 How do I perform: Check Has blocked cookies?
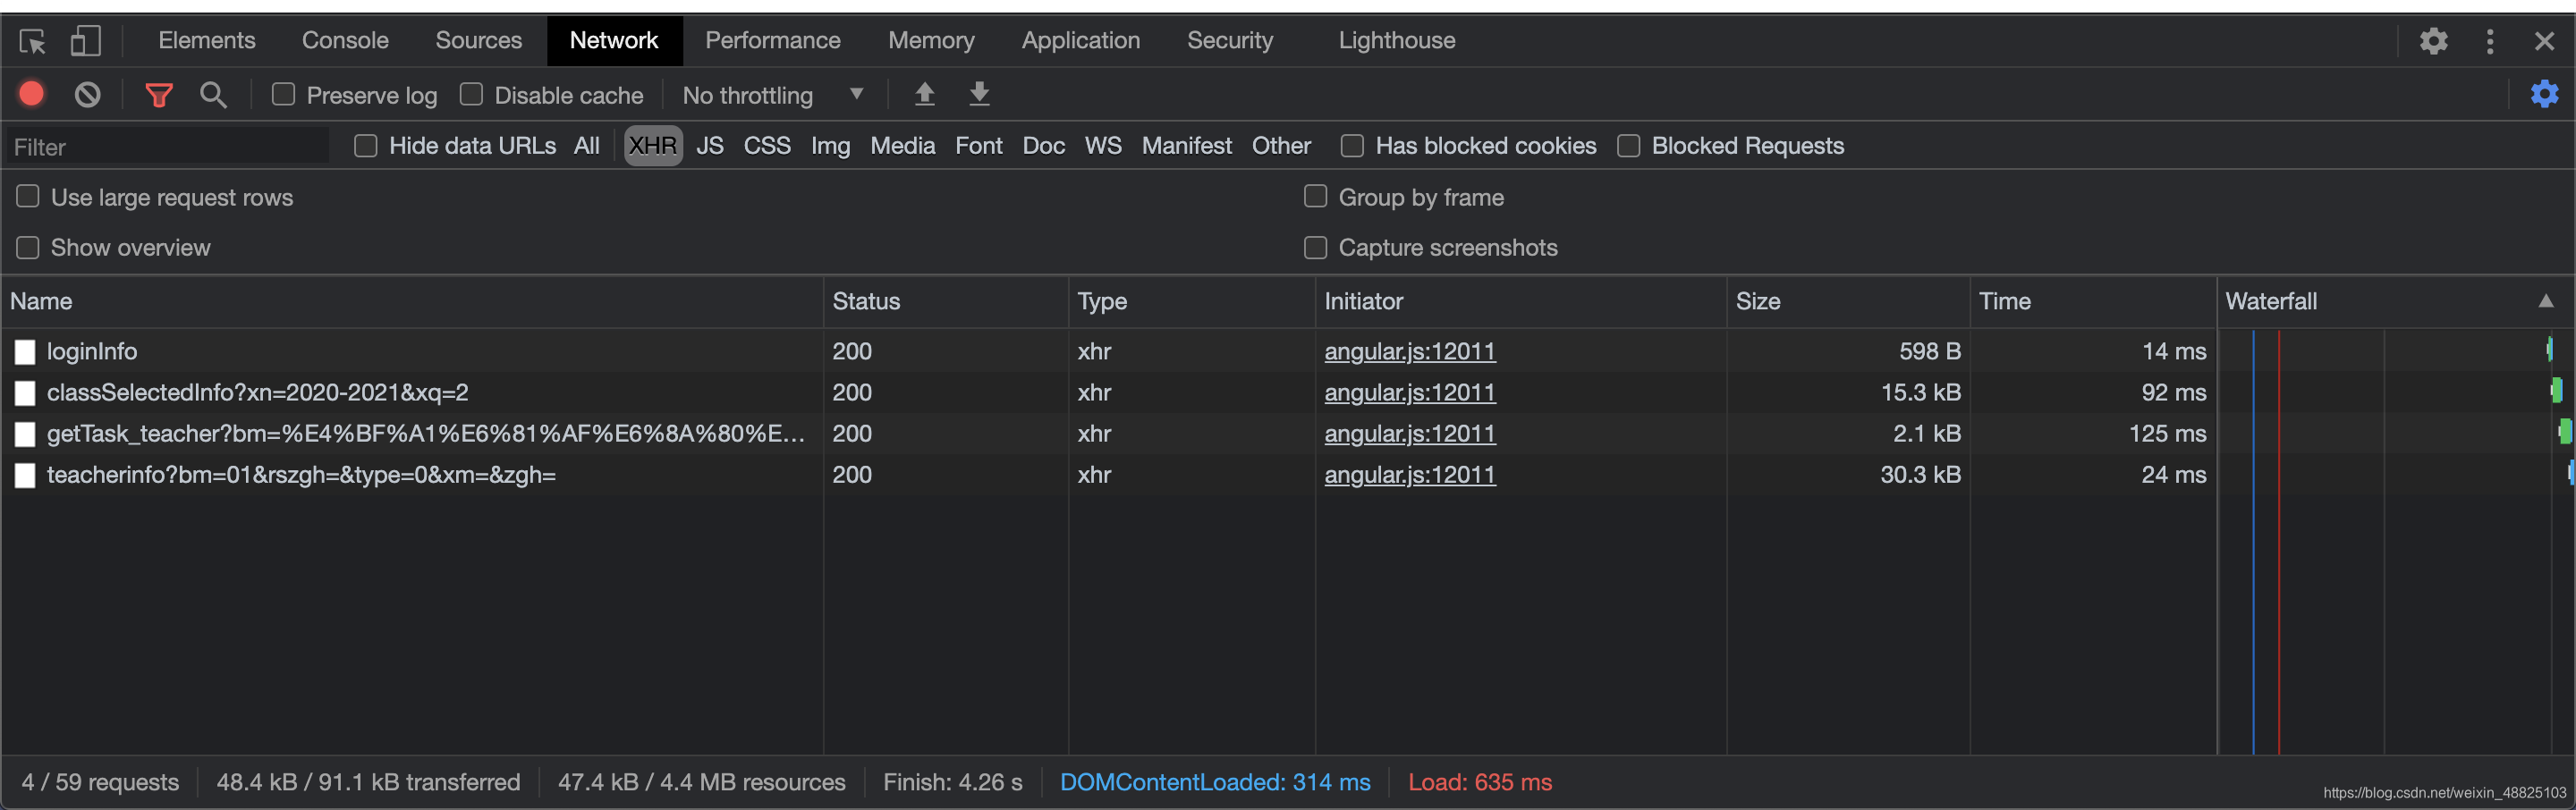point(1352,146)
